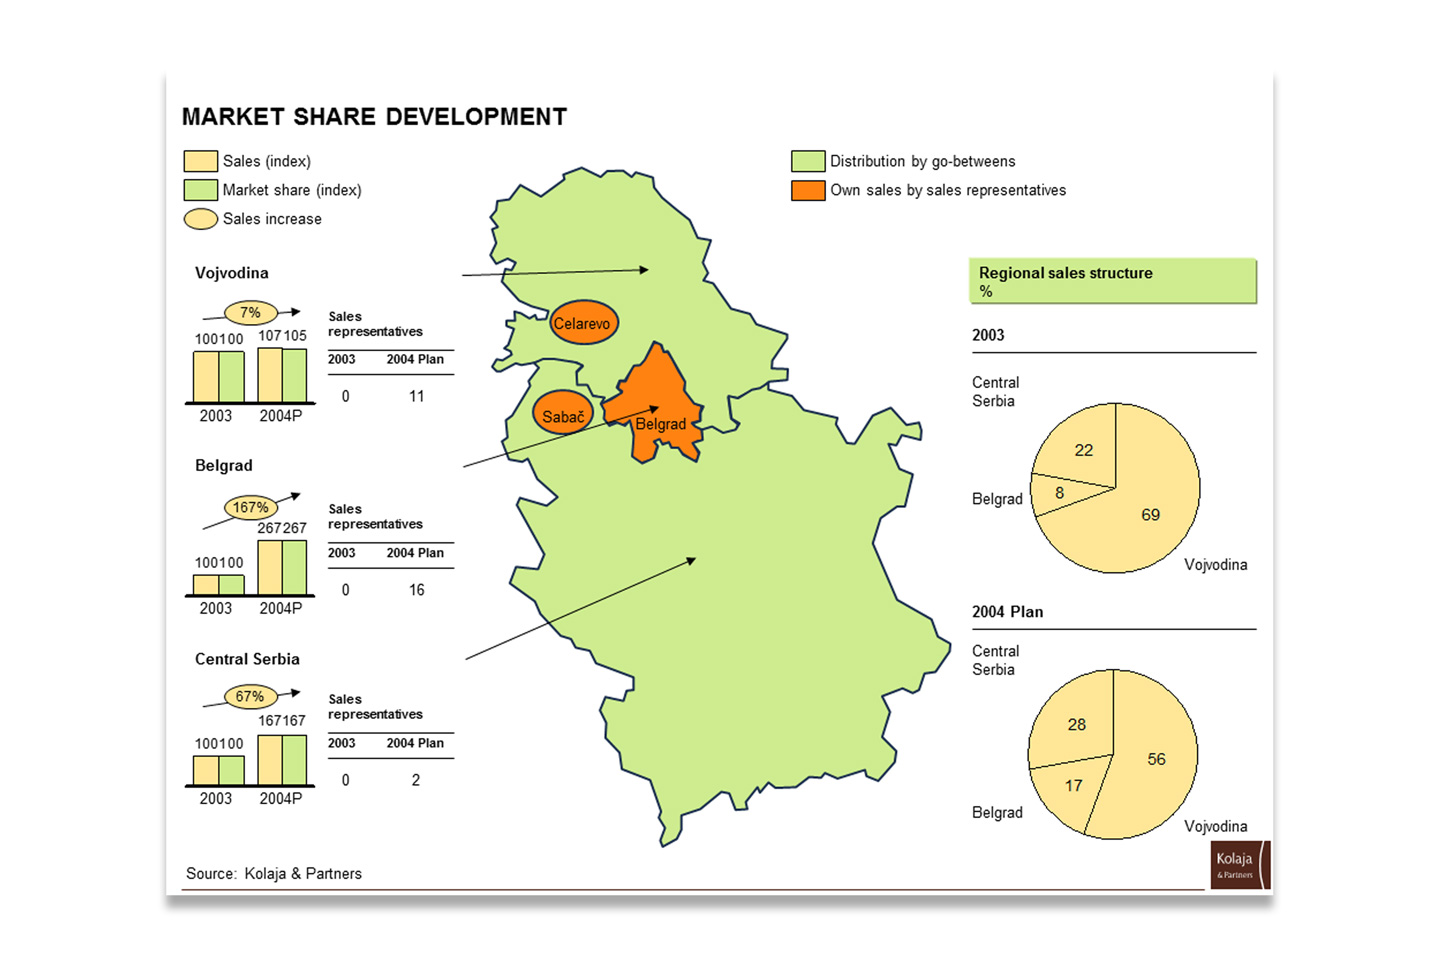This screenshot has width=1440, height=960.
Task: Click the value 16 in Belgrad table
Action: (x=417, y=590)
